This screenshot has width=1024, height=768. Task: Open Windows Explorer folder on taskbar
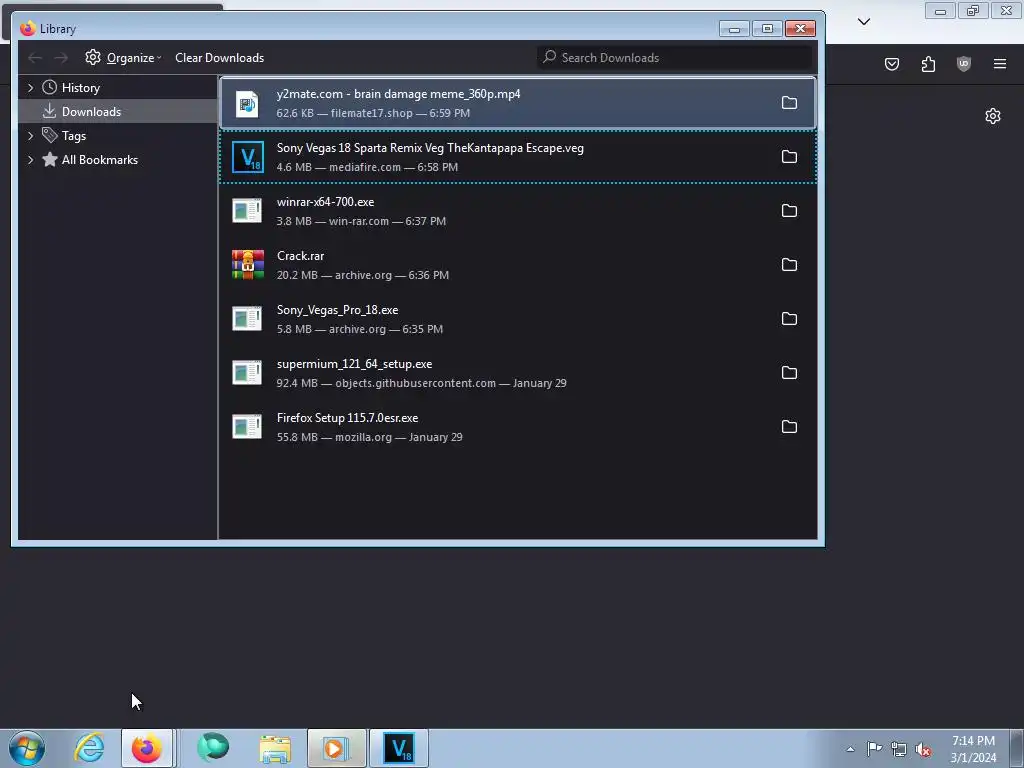pos(275,748)
